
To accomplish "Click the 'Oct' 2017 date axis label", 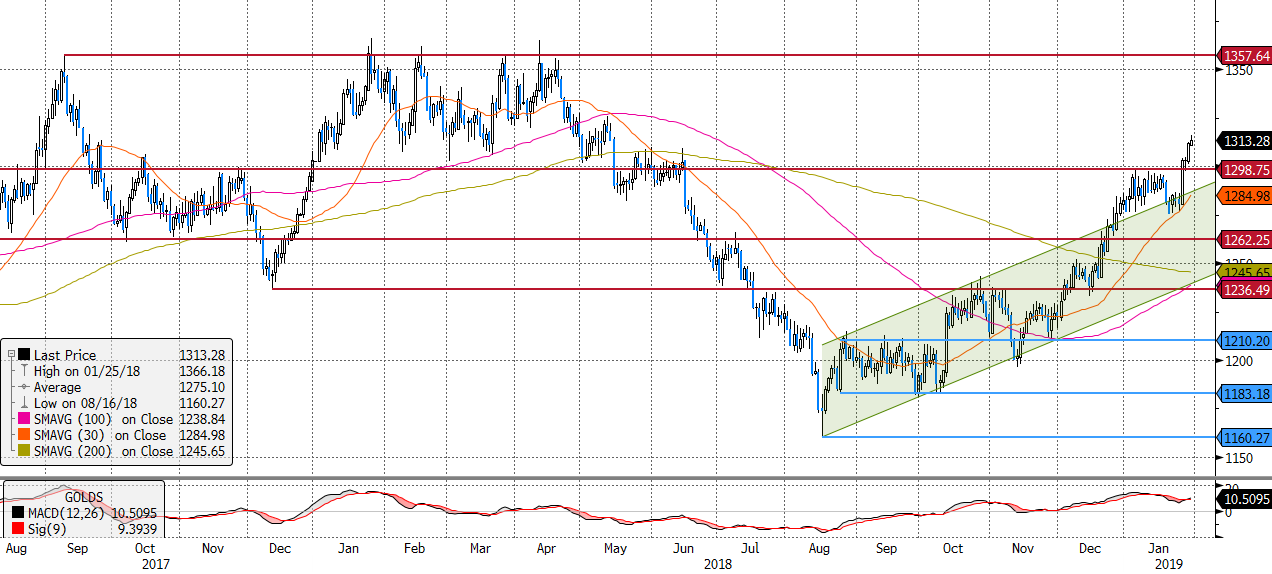I will [x=145, y=549].
